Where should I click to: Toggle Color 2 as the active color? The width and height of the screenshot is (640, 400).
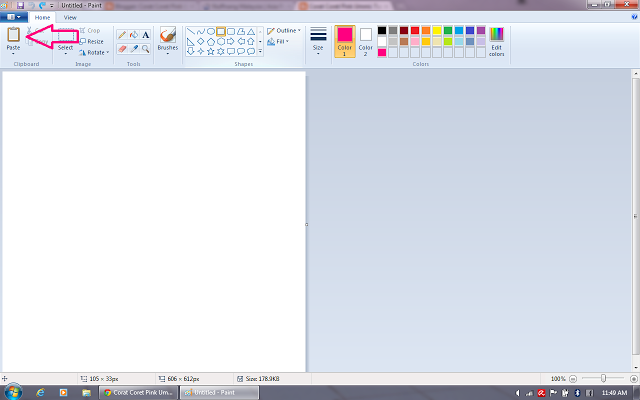click(x=366, y=40)
